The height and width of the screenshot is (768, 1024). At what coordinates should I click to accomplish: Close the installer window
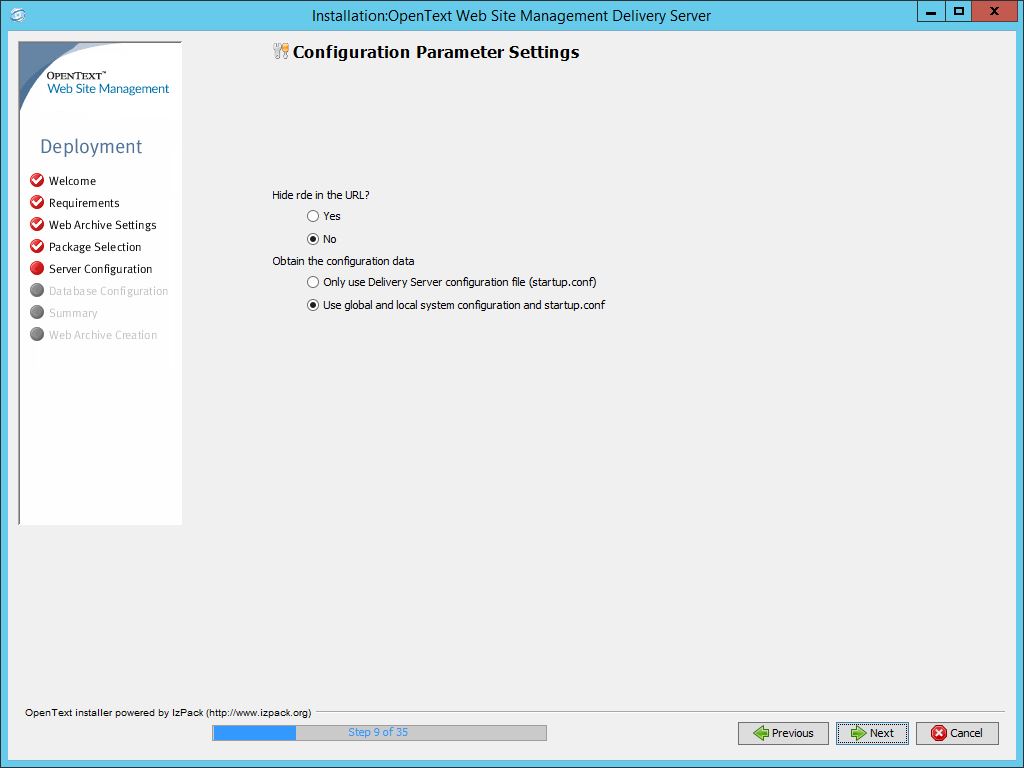coord(995,12)
